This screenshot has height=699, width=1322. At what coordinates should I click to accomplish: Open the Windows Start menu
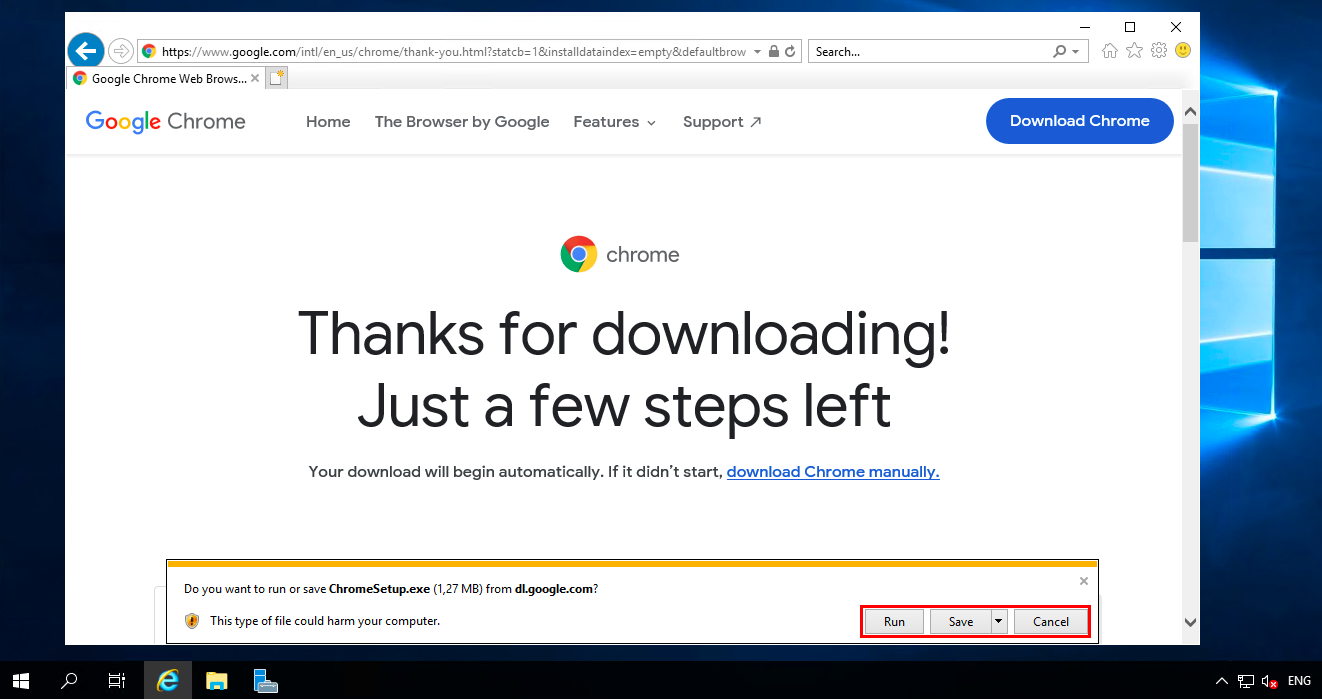pos(22,681)
